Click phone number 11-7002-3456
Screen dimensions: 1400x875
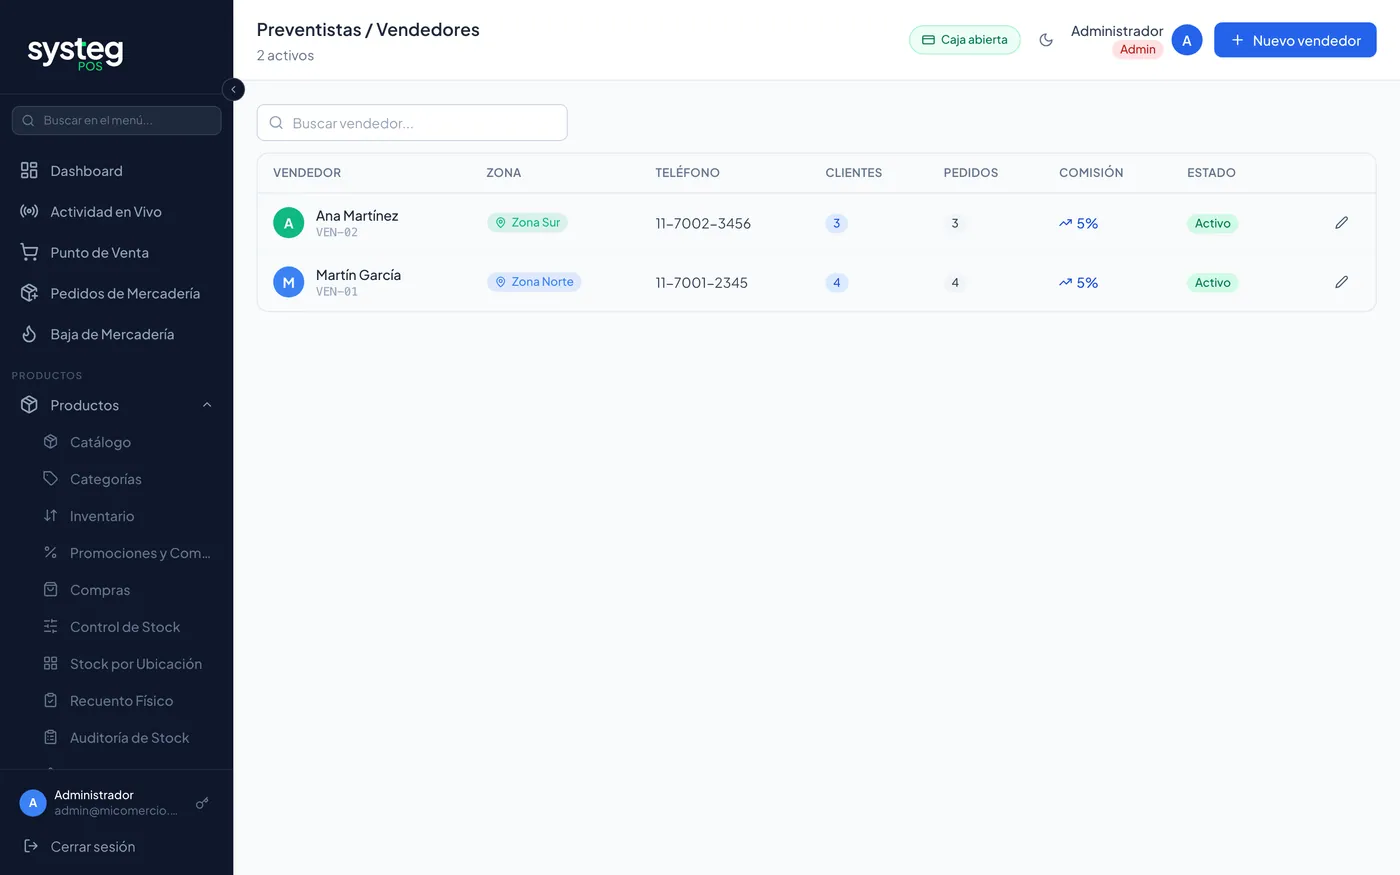pos(703,223)
